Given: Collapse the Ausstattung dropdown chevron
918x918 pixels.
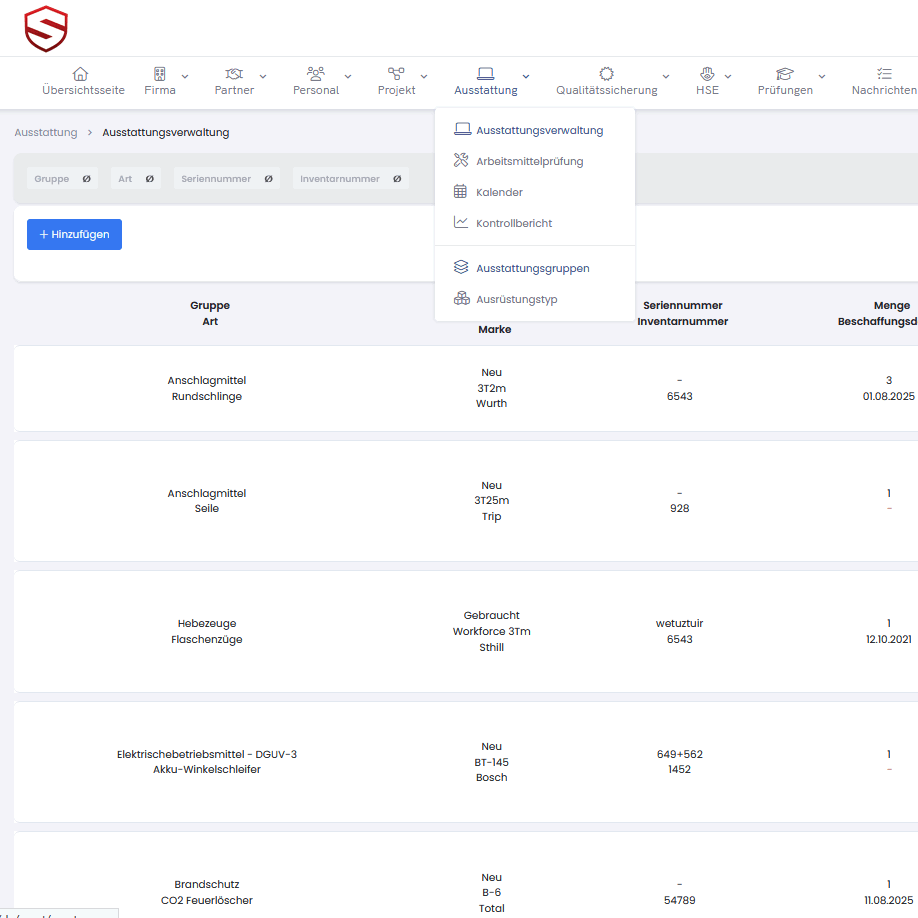Looking at the screenshot, I should tap(526, 76).
